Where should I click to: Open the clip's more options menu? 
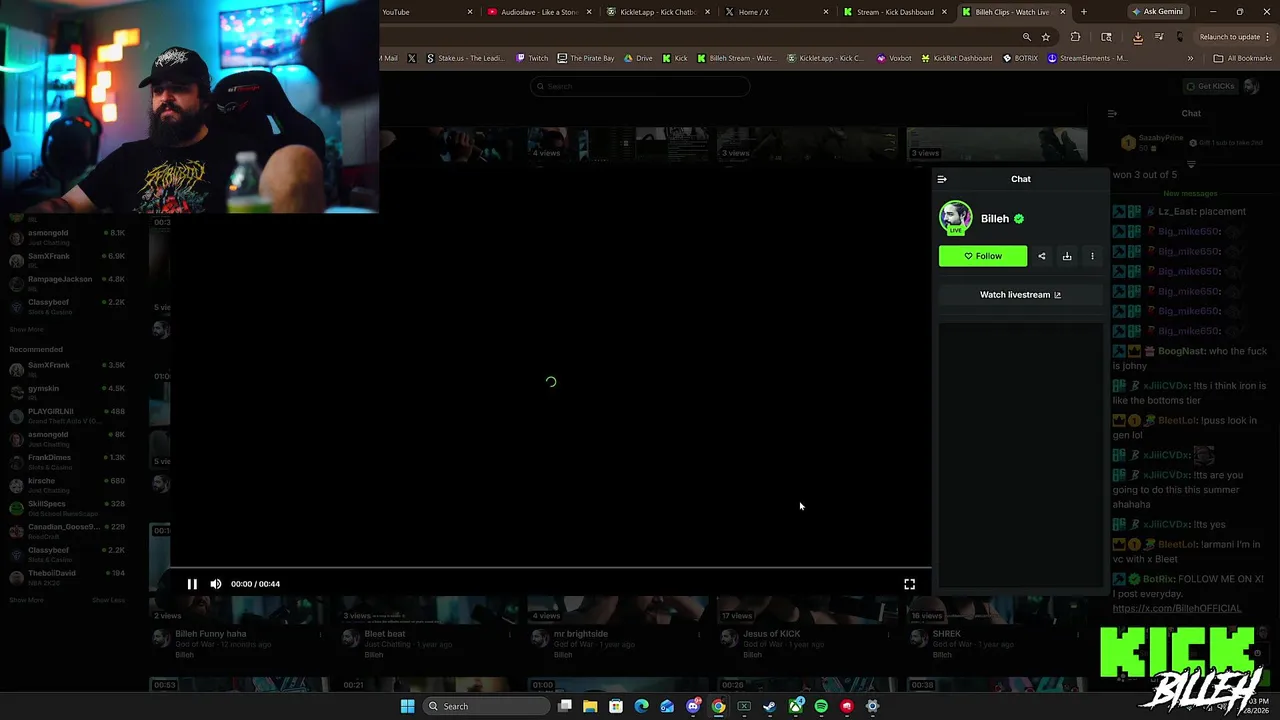(x=1092, y=256)
